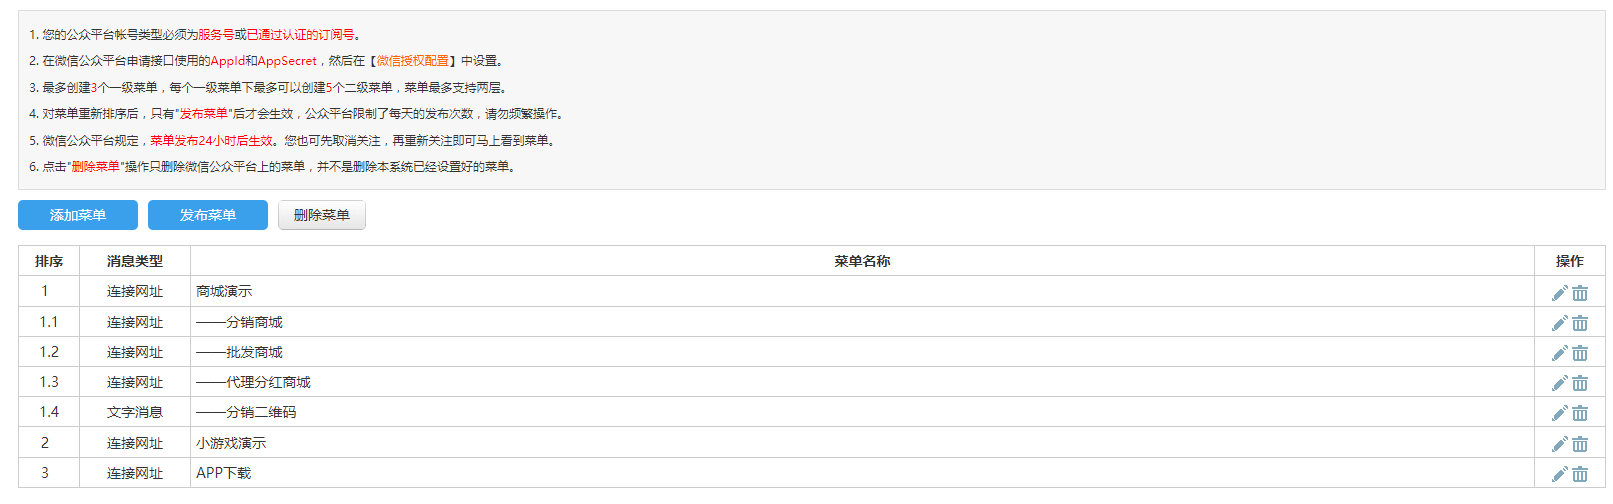The height and width of the screenshot is (504, 1613).
Task: Open the 微信授权配置 link
Action: click(x=412, y=61)
